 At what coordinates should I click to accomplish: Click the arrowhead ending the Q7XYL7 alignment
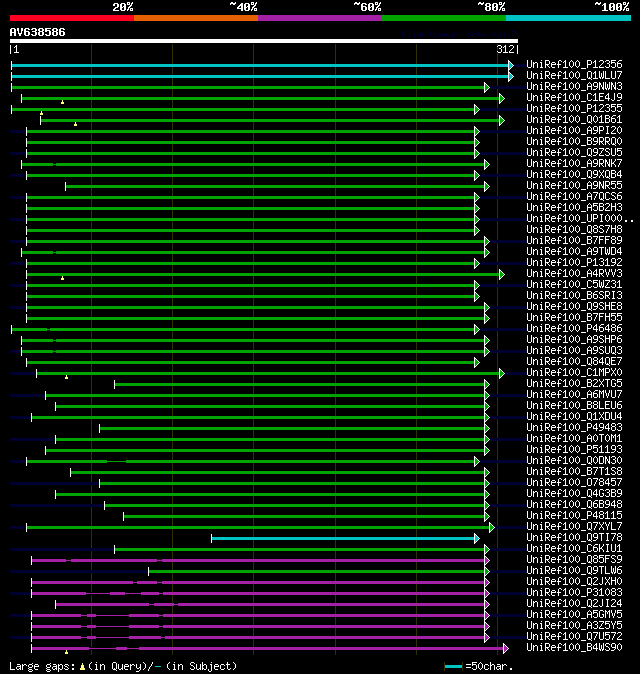492,527
